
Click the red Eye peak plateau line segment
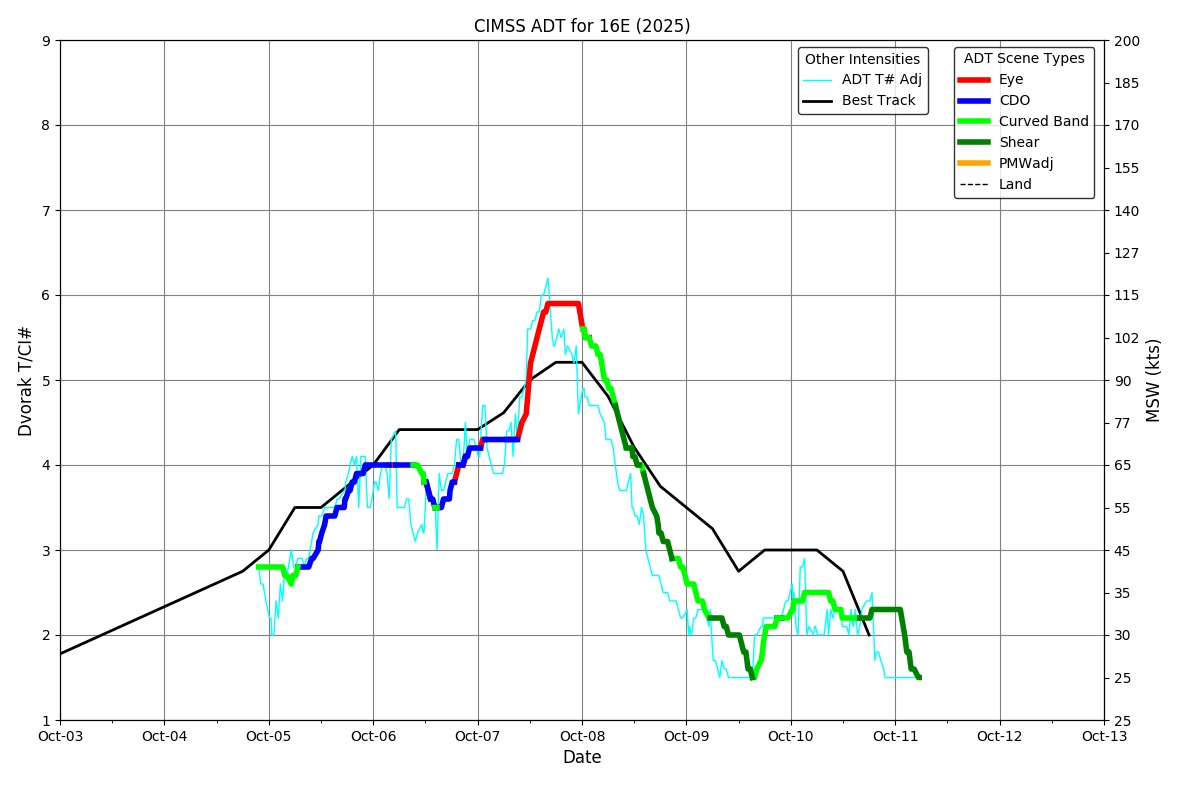click(562, 303)
